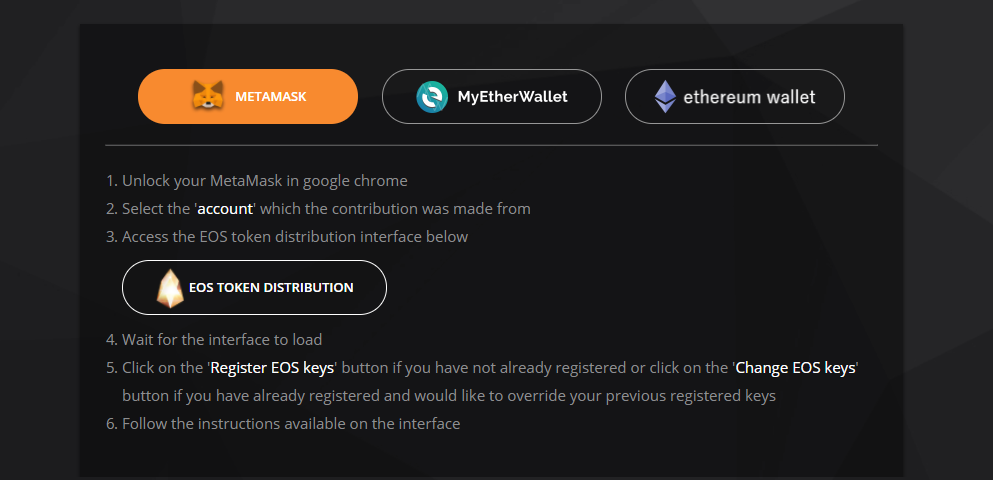Click the 'Register EOS keys' highlighted text
The width and height of the screenshot is (993, 480).
272,368
